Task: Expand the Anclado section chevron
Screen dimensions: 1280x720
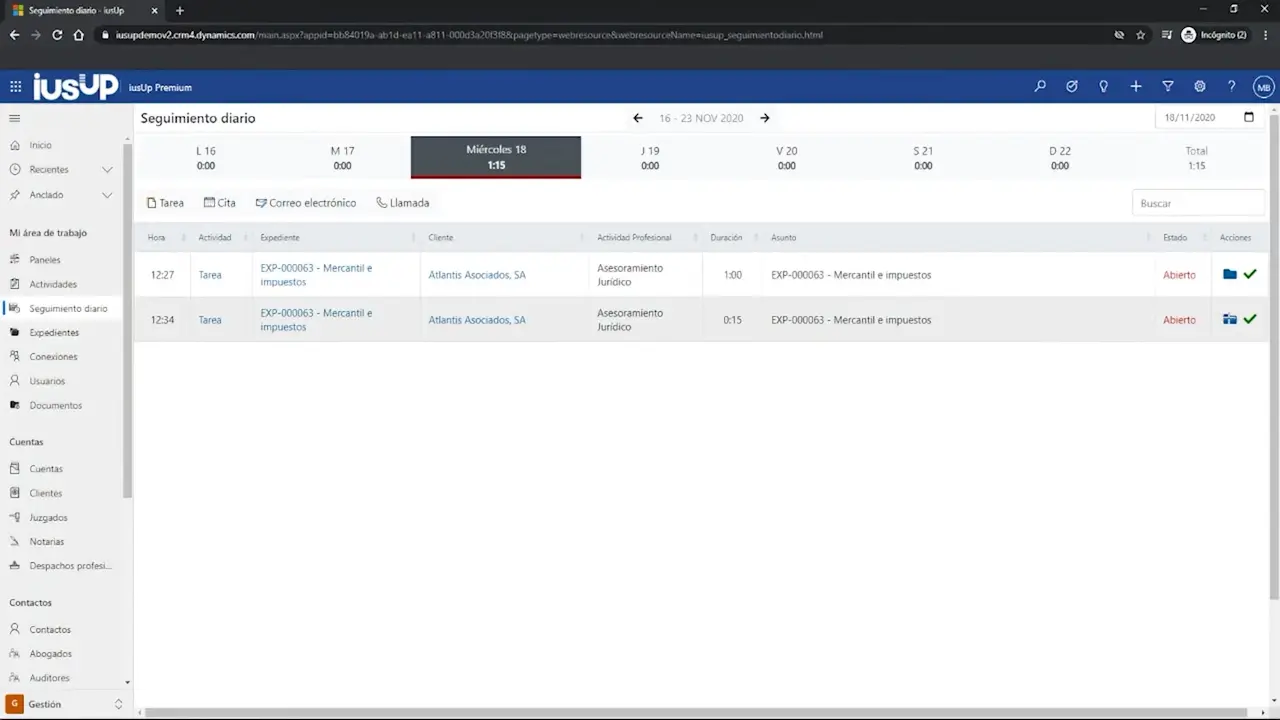Action: point(107,195)
